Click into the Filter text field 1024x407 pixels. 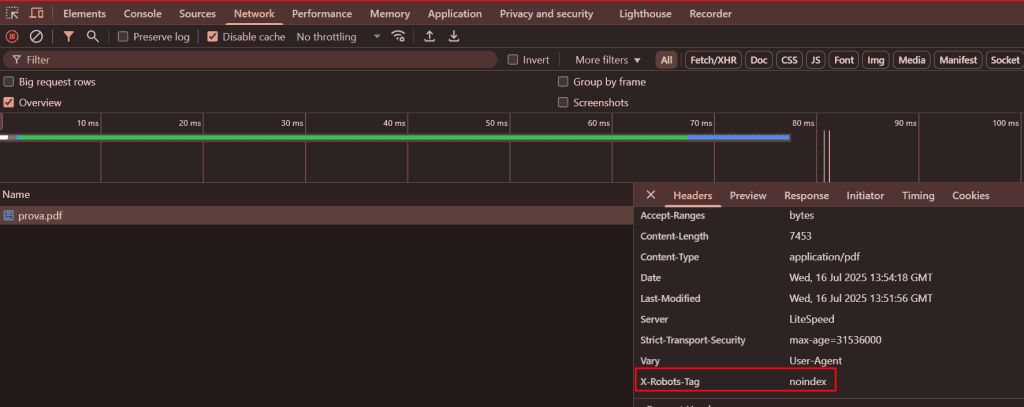(x=250, y=60)
